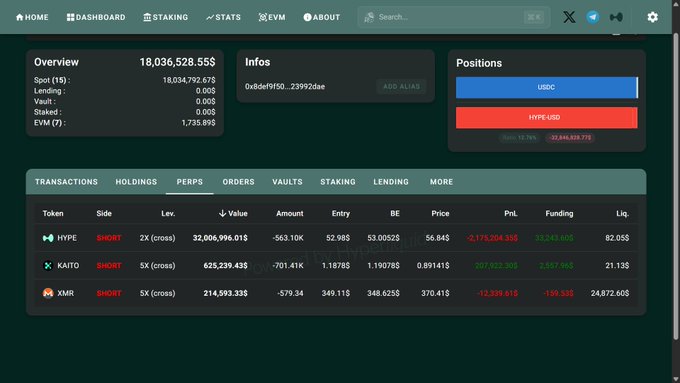Click the HYPE 2X (cross) leverage cell
Screen dimensions: 680x383
(157, 238)
